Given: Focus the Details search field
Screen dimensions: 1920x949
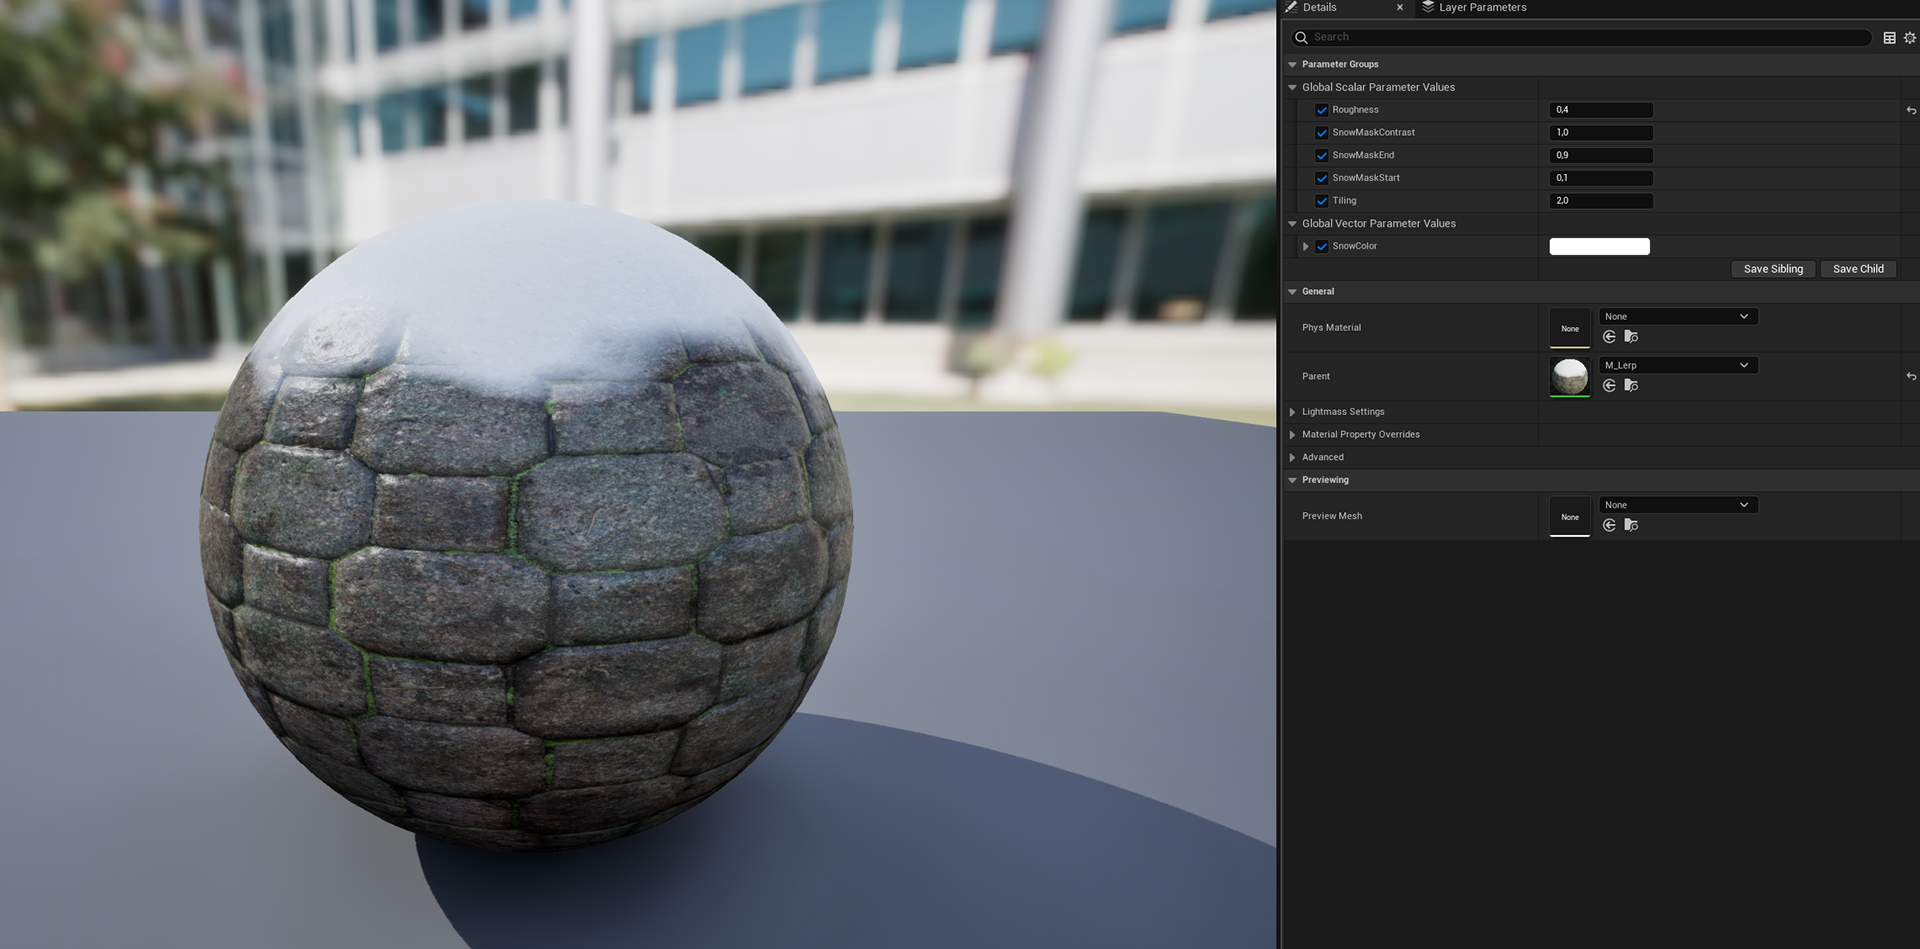Looking at the screenshot, I should (1580, 37).
